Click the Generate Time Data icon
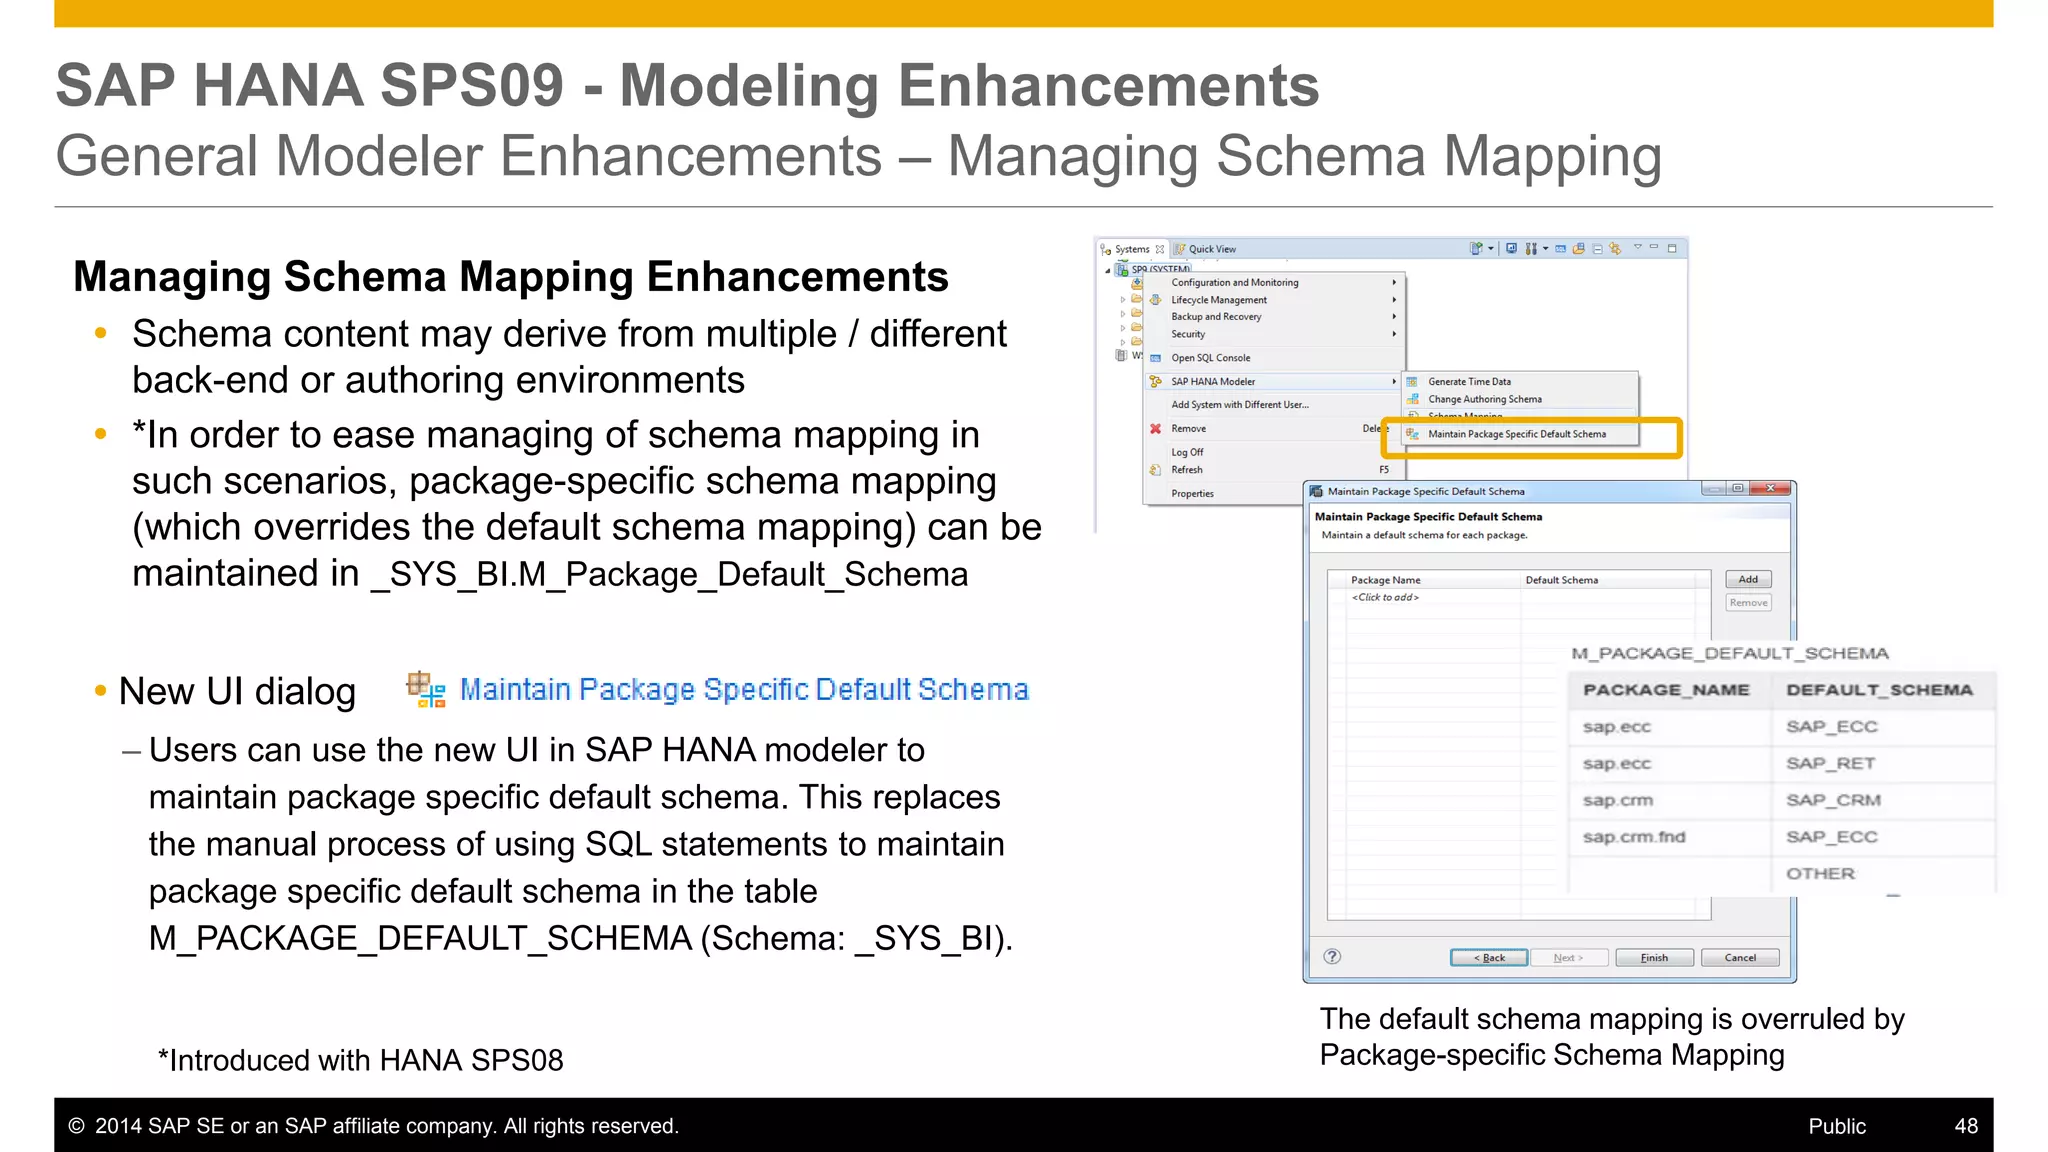 click(x=1413, y=382)
